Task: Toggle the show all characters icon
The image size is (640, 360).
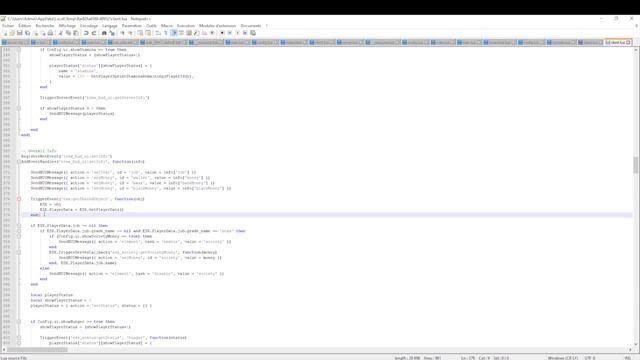Action: [x=166, y=33]
